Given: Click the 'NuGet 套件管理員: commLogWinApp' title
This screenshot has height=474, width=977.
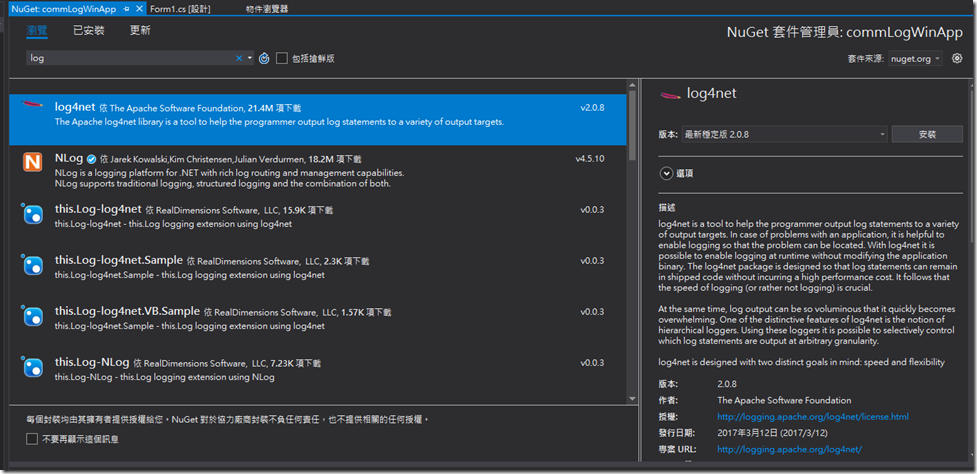Looking at the screenshot, I should [x=845, y=32].
